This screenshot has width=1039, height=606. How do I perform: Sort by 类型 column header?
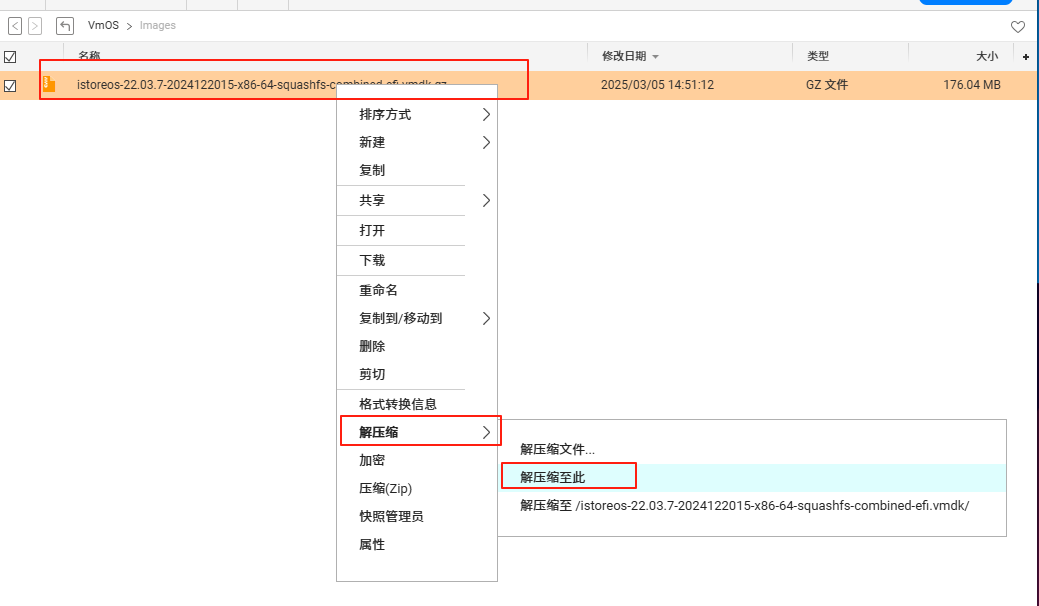click(x=818, y=56)
